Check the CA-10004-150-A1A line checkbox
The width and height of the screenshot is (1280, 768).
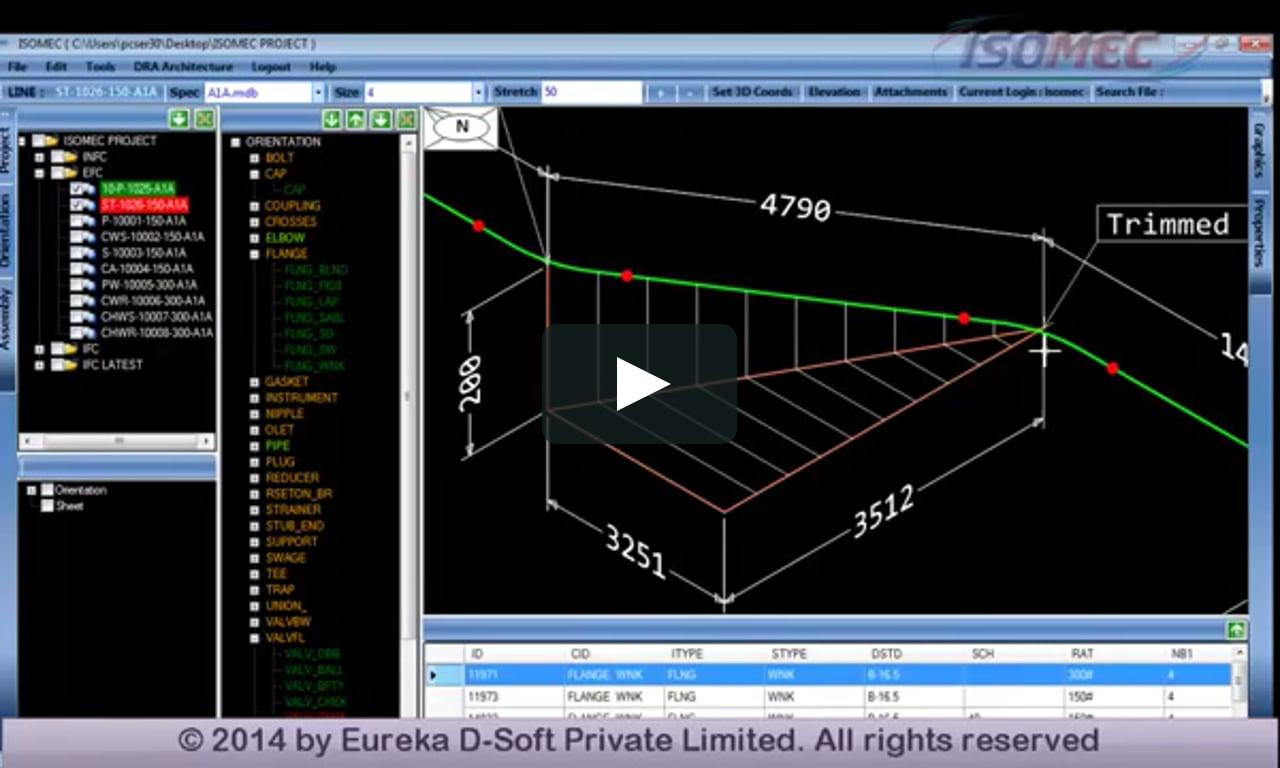click(x=78, y=269)
